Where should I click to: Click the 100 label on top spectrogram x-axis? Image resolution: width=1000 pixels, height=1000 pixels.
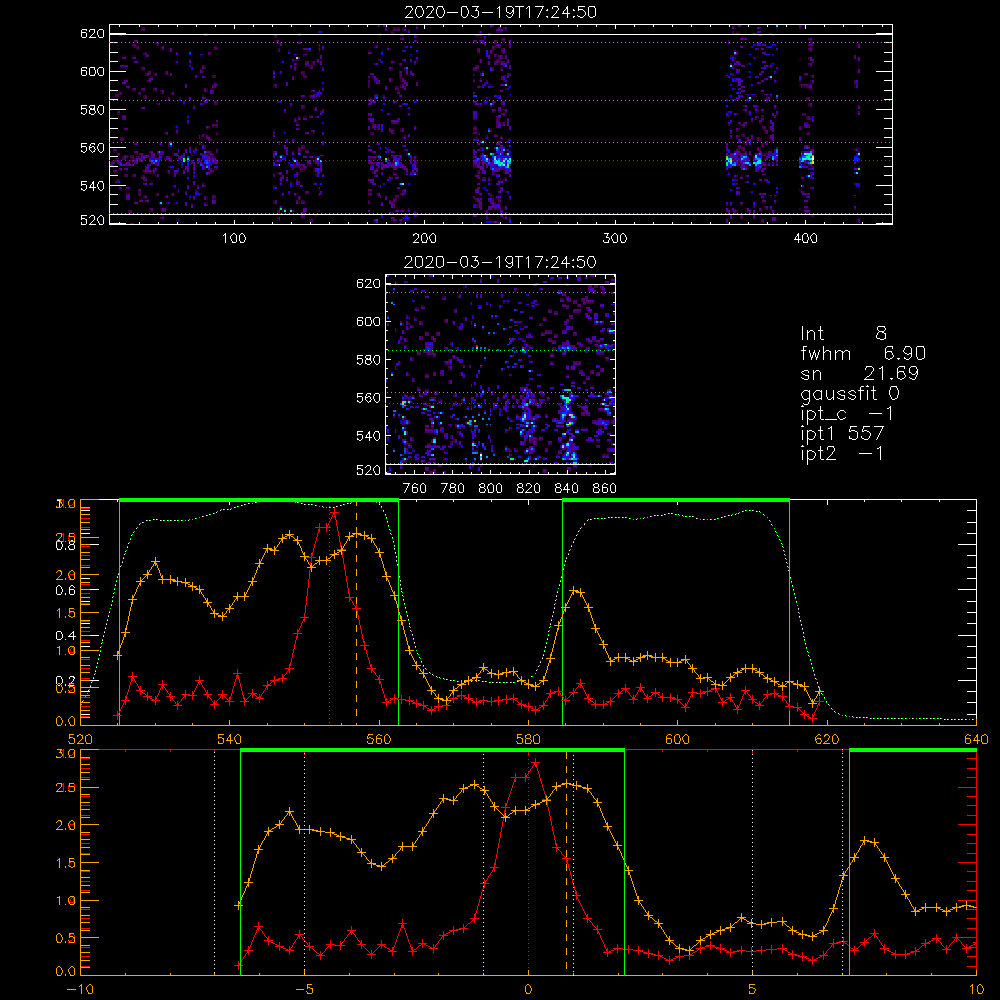click(234, 238)
